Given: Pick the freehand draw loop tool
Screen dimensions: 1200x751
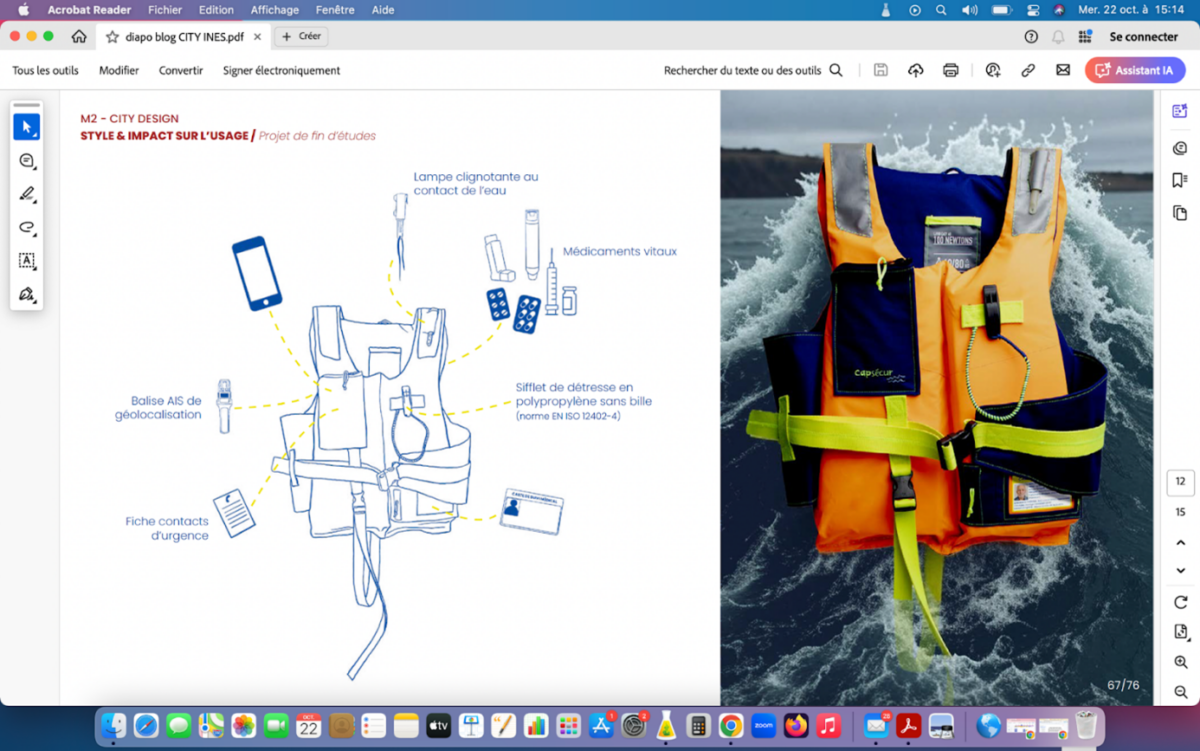Looking at the screenshot, I should click(x=26, y=228).
